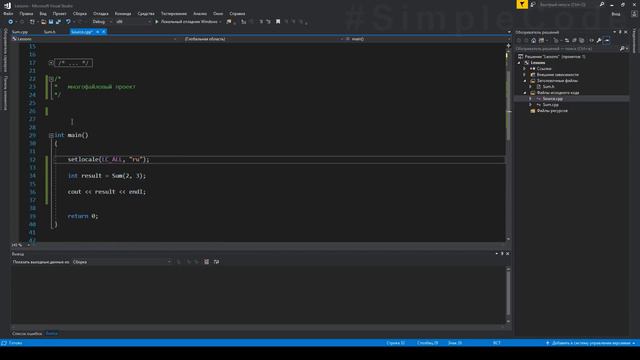Click the find in files toolbar icon

[x=229, y=22]
